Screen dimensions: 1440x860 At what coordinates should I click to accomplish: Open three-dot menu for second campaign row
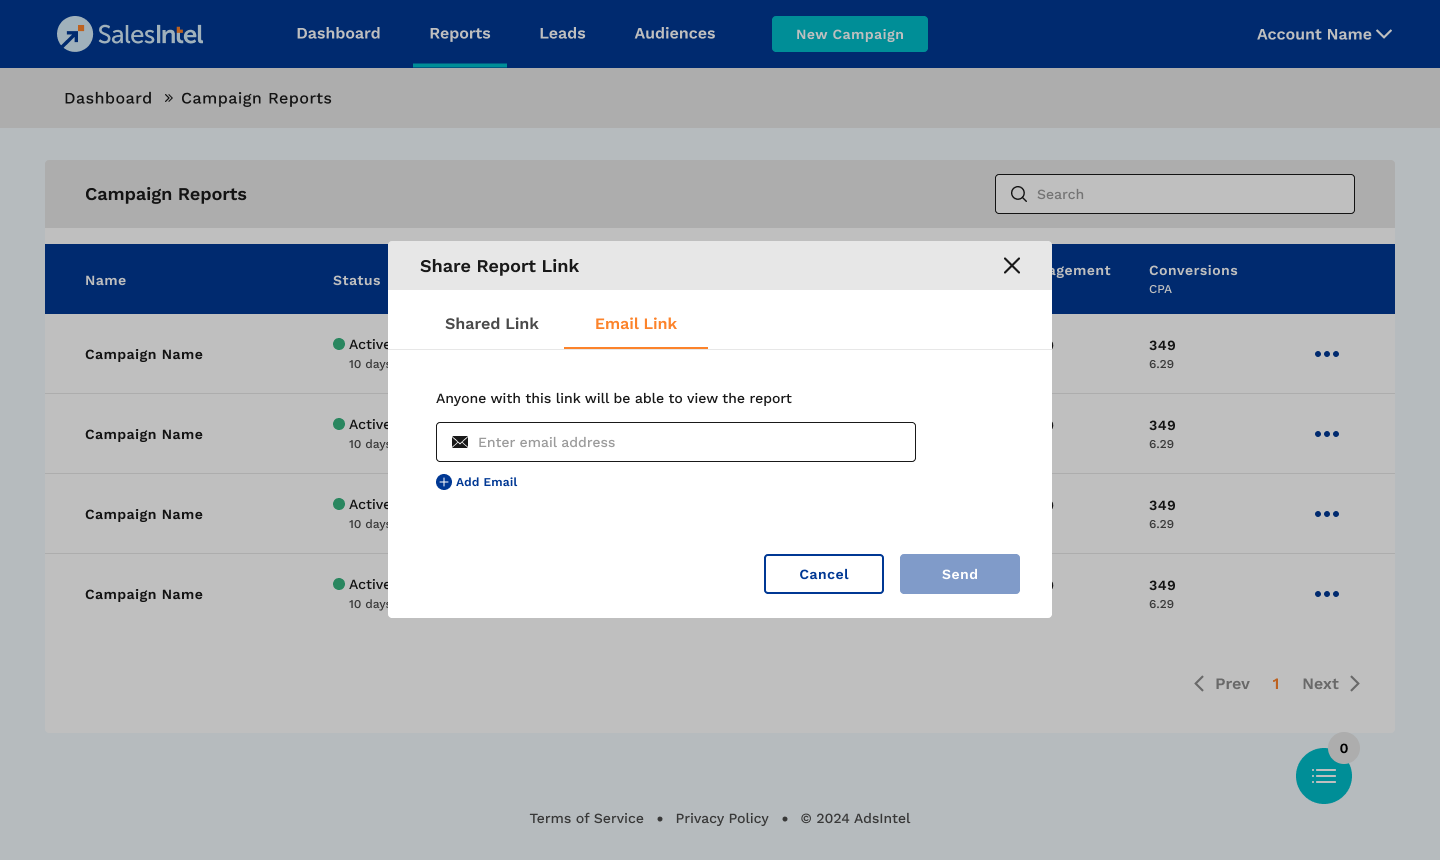1326,434
